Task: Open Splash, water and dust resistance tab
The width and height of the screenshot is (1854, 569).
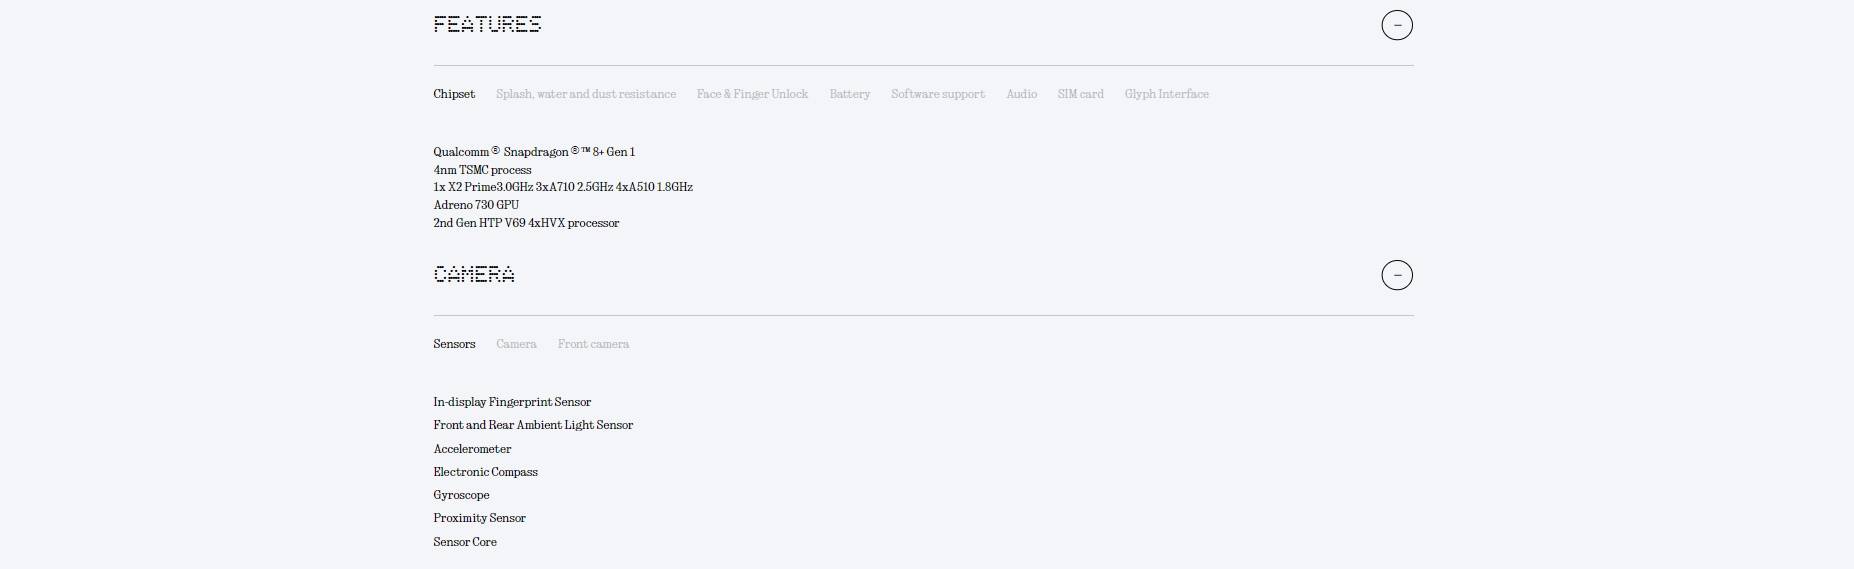Action: (585, 94)
